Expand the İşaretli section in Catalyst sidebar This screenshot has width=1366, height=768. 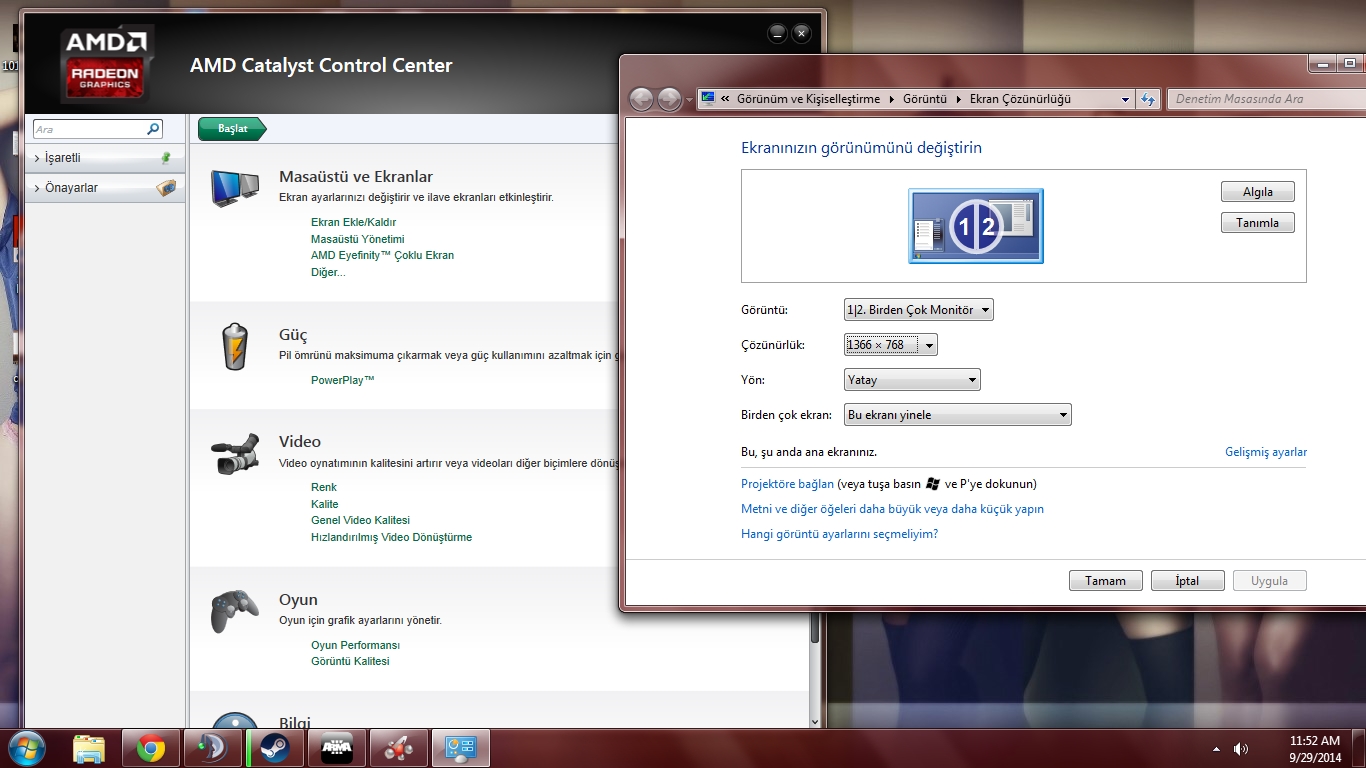(x=37, y=159)
